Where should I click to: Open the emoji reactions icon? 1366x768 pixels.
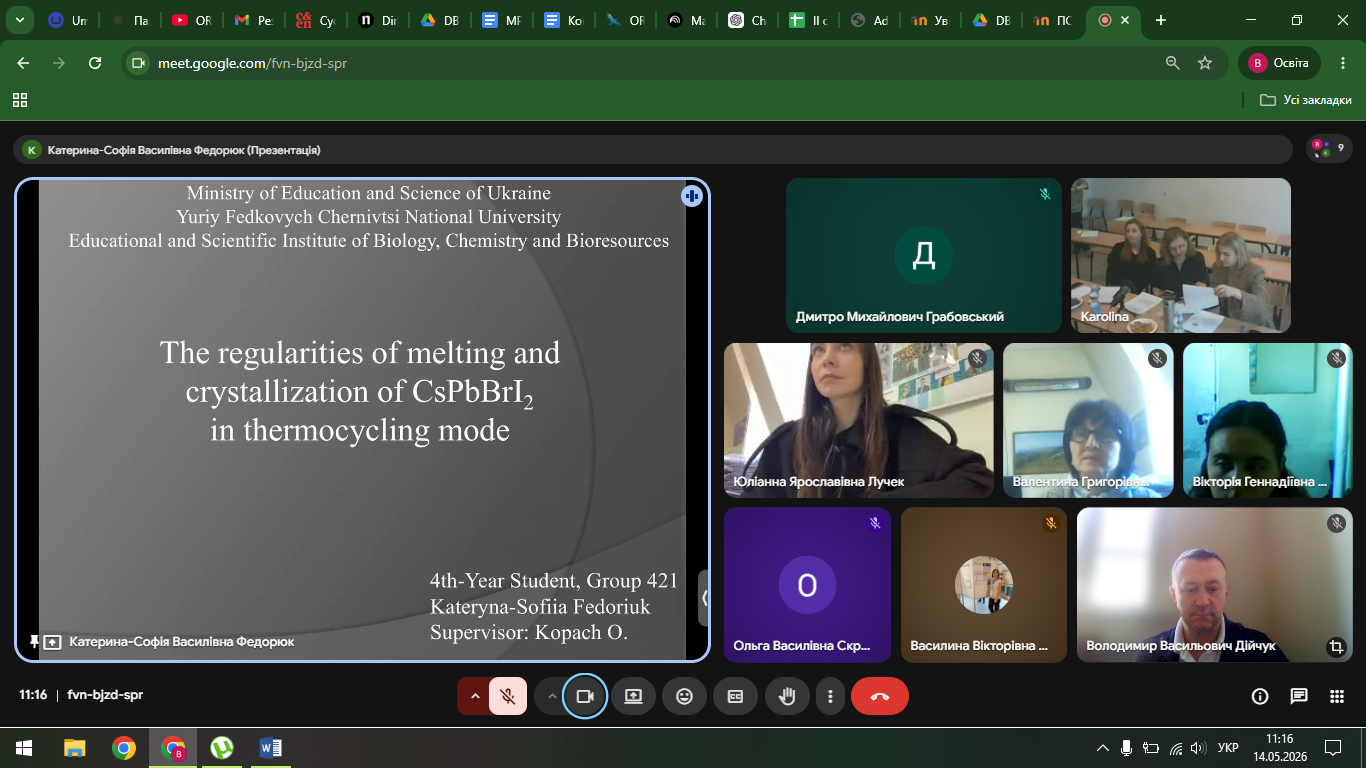pyautogui.click(x=684, y=696)
